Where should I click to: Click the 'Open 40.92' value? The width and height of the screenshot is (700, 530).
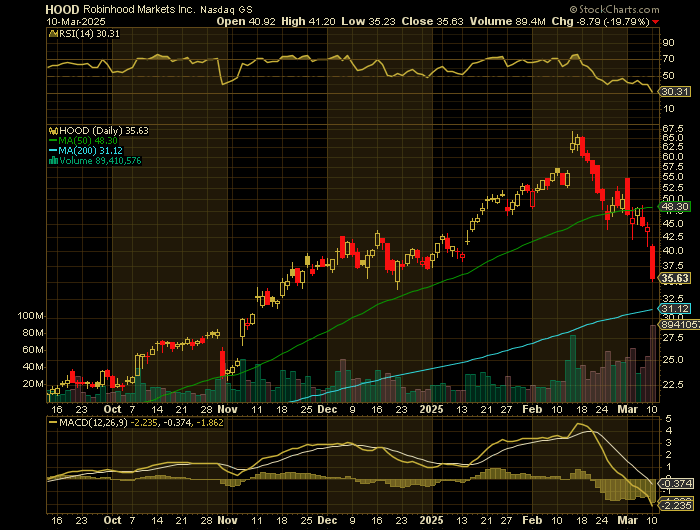tap(246, 21)
